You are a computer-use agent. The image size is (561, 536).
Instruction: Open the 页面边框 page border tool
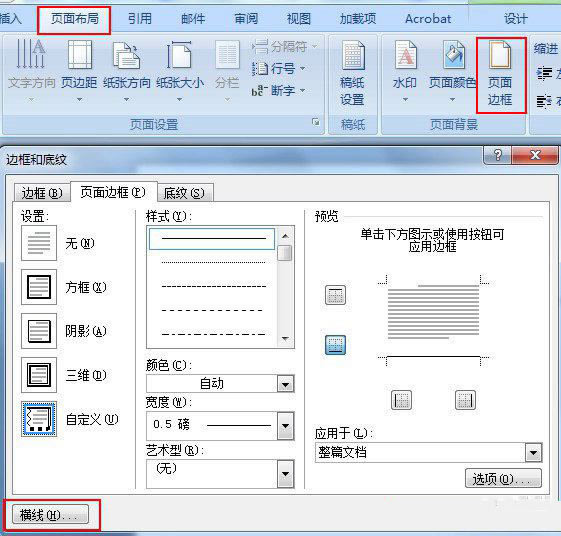coord(500,74)
